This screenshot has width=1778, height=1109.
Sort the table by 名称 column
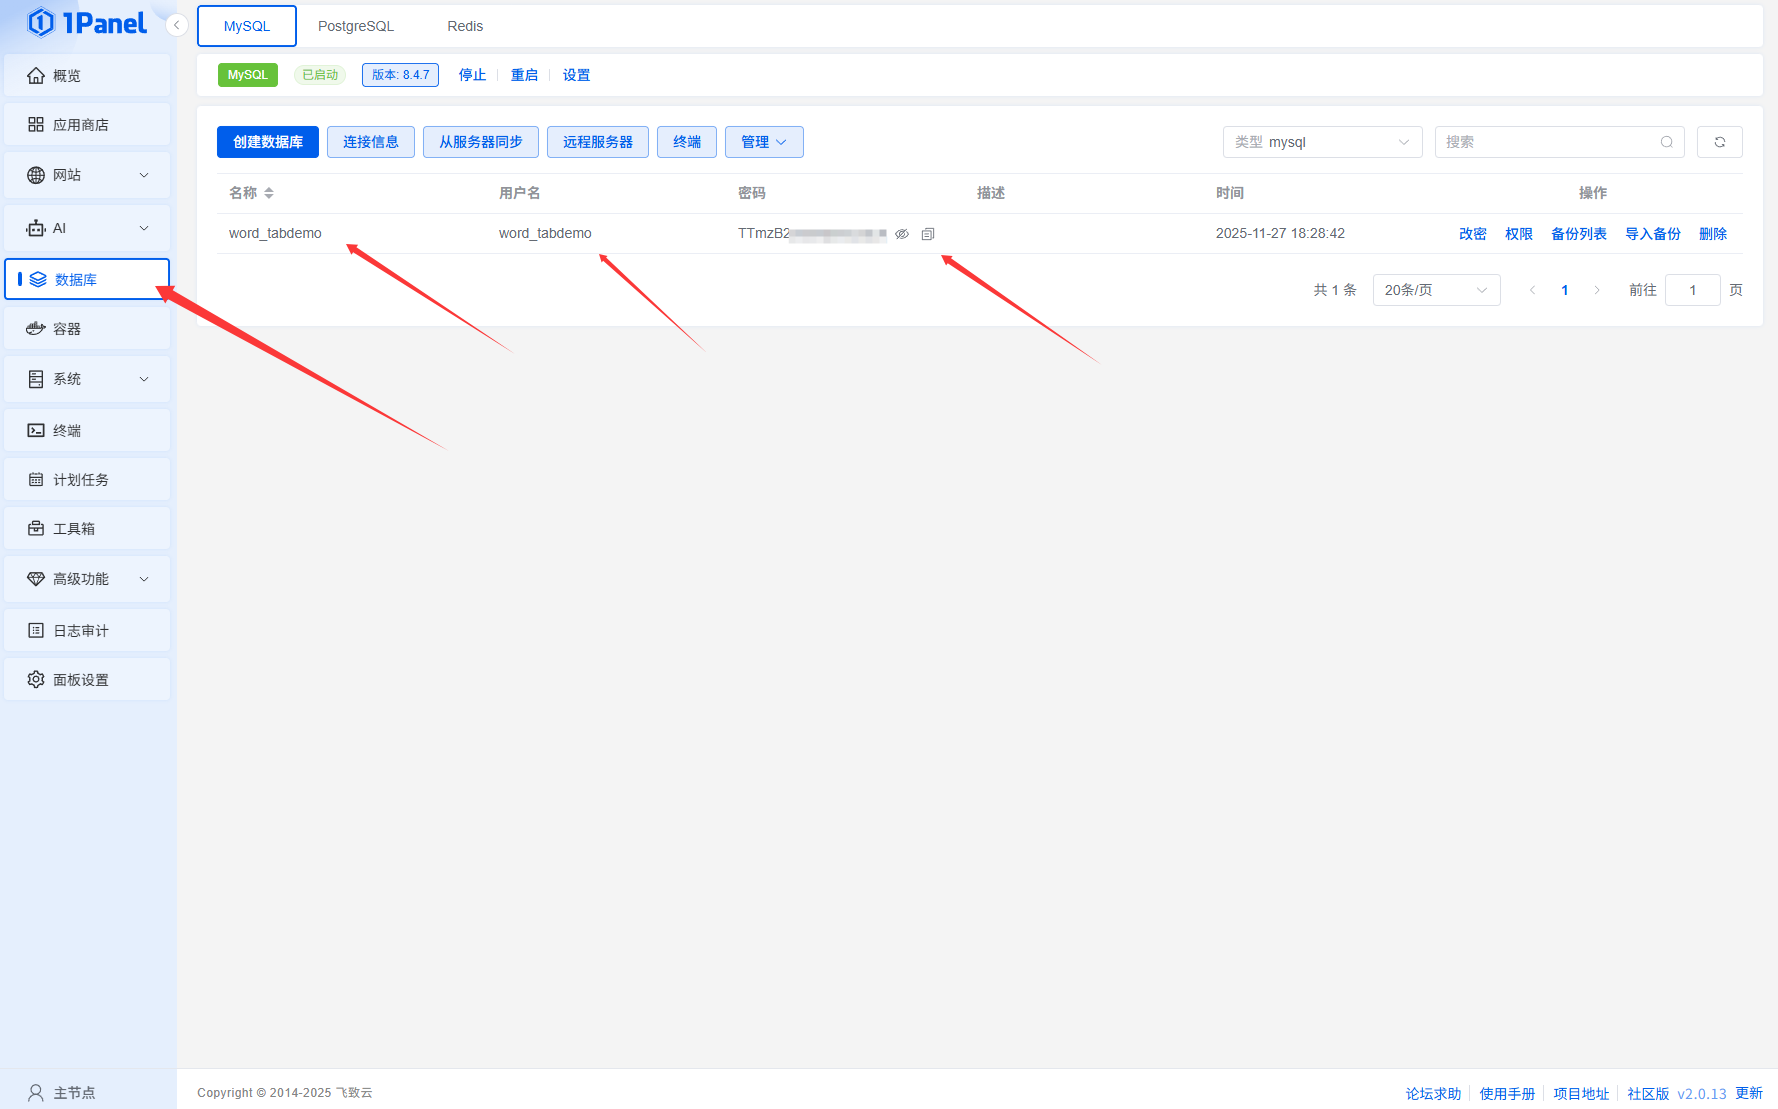point(268,193)
